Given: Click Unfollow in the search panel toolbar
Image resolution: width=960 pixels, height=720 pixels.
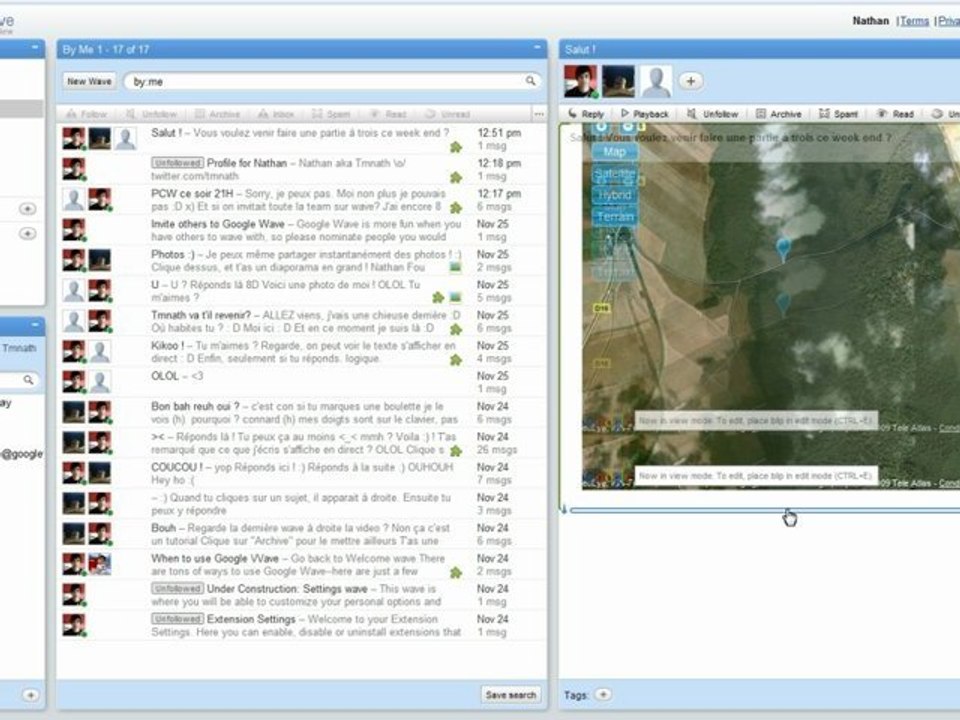Looking at the screenshot, I should click(x=151, y=114).
